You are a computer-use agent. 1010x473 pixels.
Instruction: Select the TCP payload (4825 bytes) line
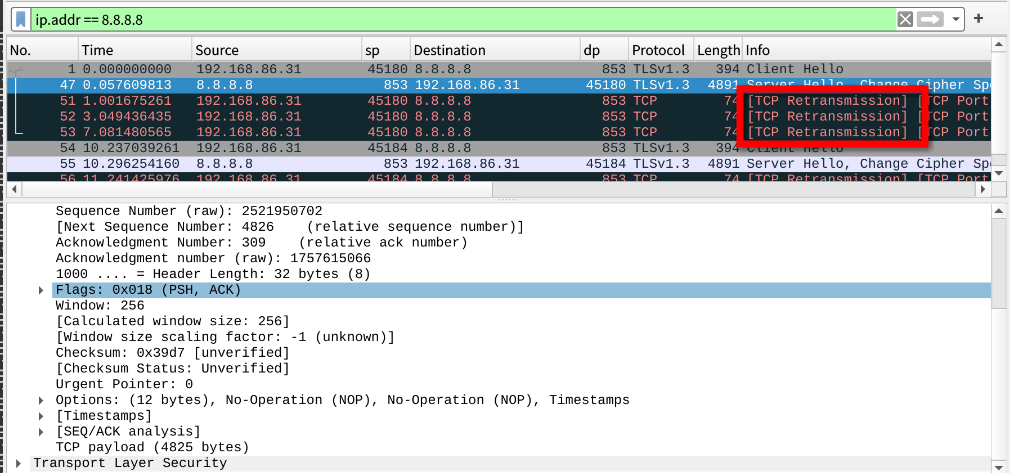tap(152, 447)
